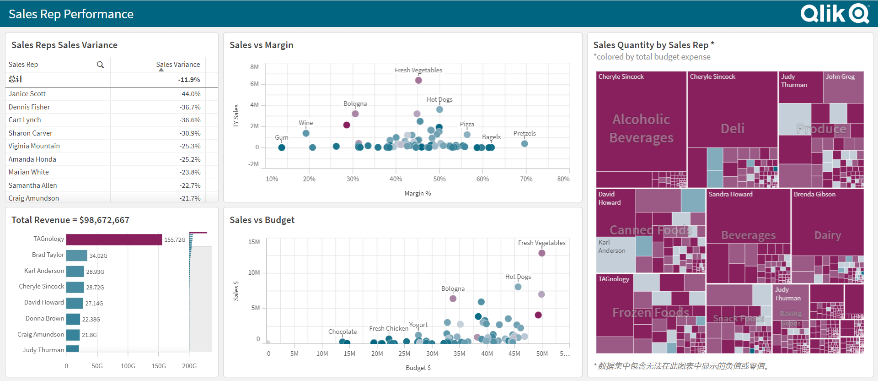Click the Sales vs Budget chart title

(262, 220)
